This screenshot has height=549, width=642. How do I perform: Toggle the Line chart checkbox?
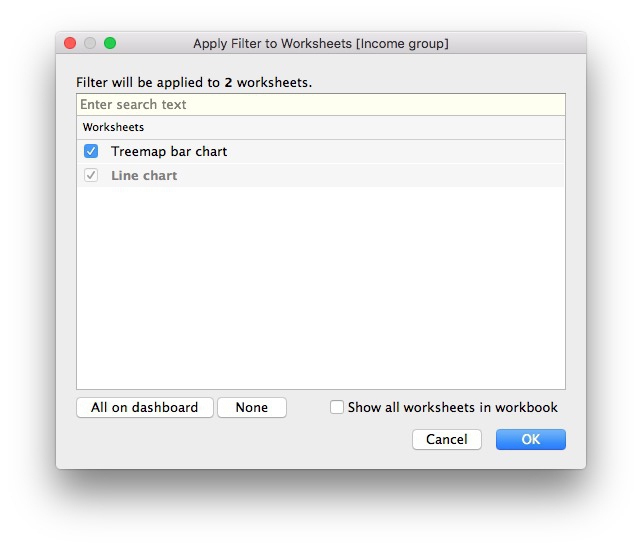tap(91, 176)
